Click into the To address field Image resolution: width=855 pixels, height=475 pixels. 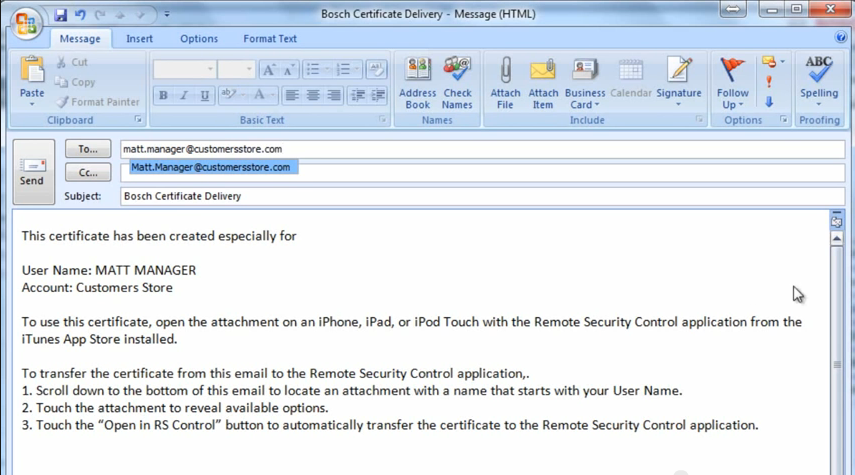click(483, 149)
